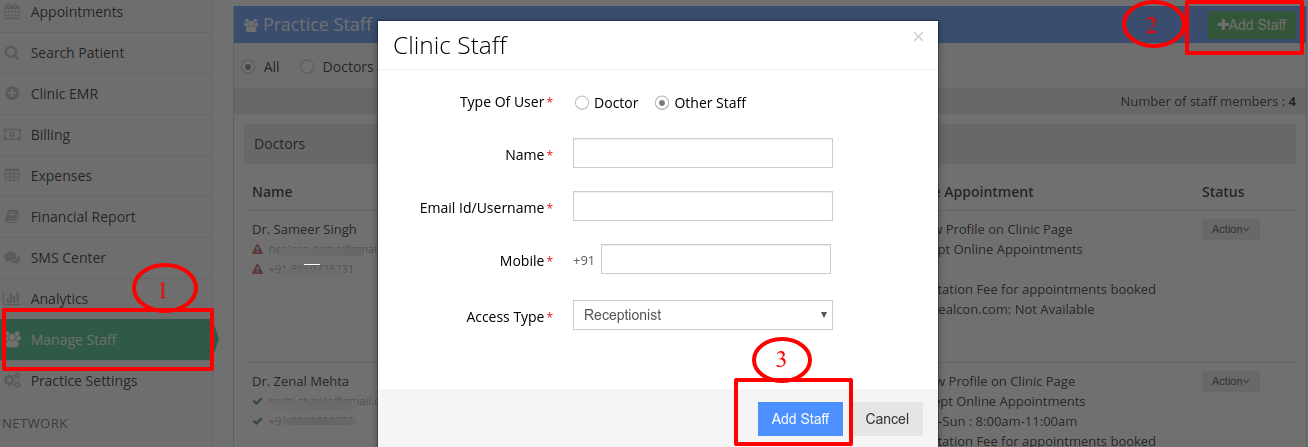Click the Status column header
The height and width of the screenshot is (447, 1308).
click(1223, 192)
